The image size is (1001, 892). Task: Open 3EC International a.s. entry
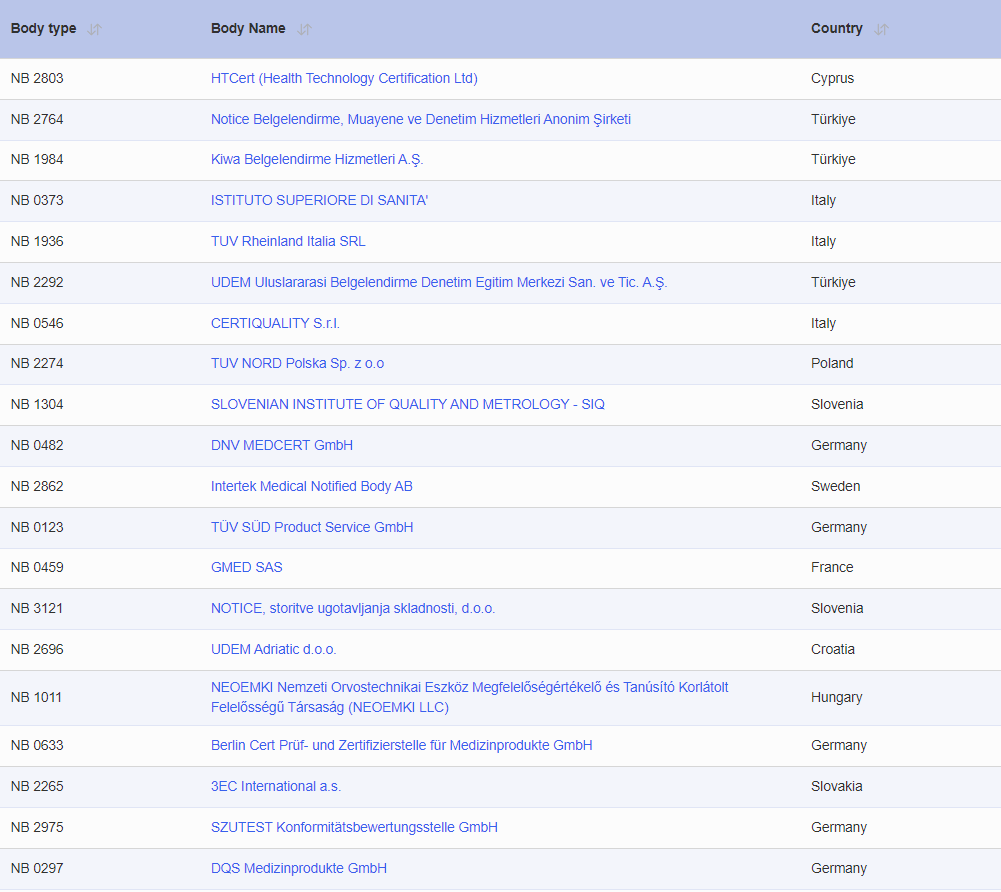[x=275, y=787]
